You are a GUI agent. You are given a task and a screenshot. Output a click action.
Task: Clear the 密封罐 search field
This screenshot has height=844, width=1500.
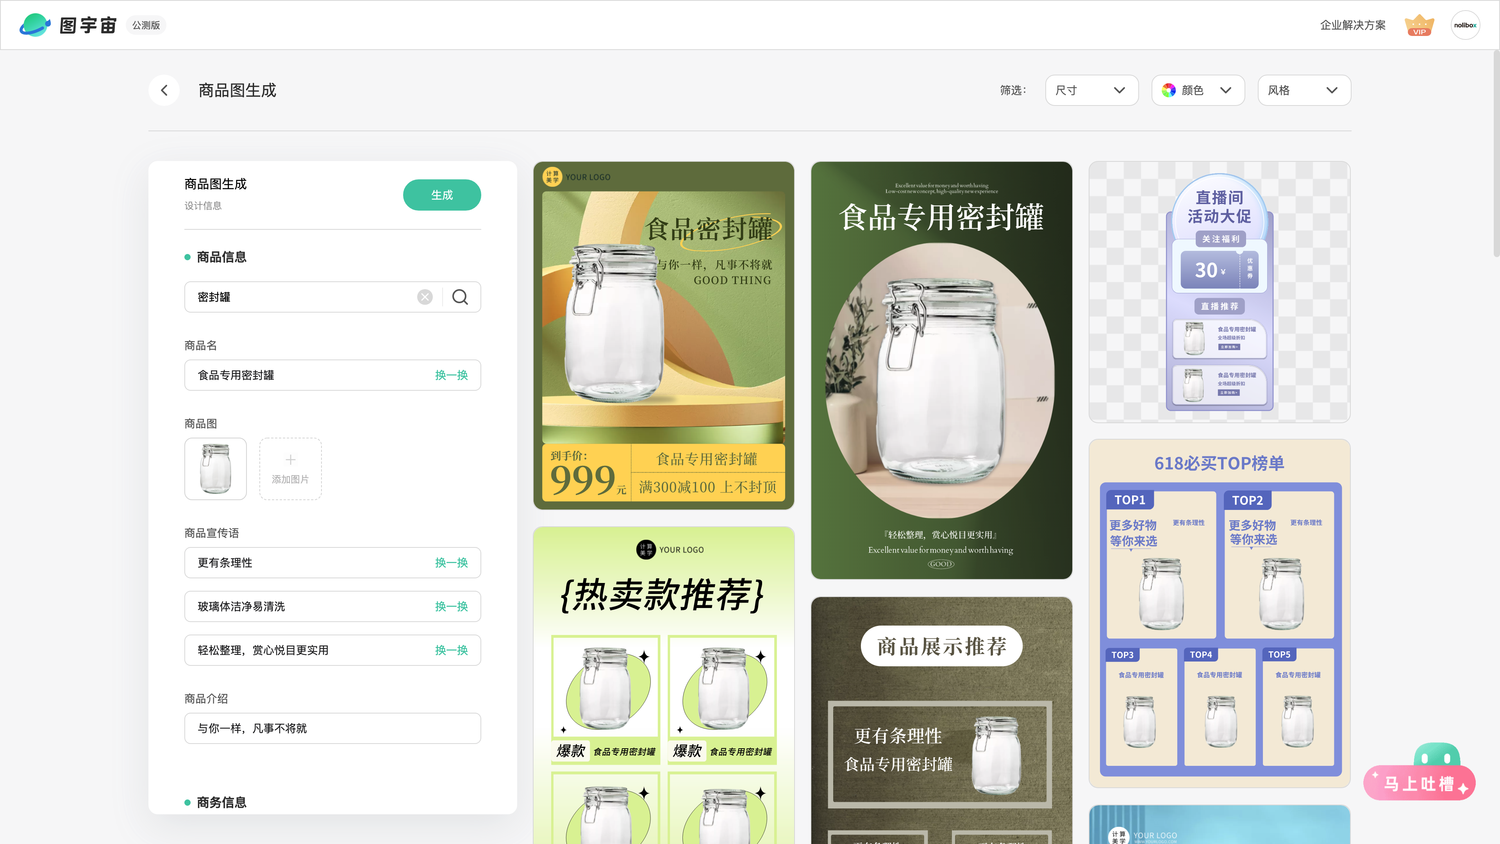coord(425,297)
